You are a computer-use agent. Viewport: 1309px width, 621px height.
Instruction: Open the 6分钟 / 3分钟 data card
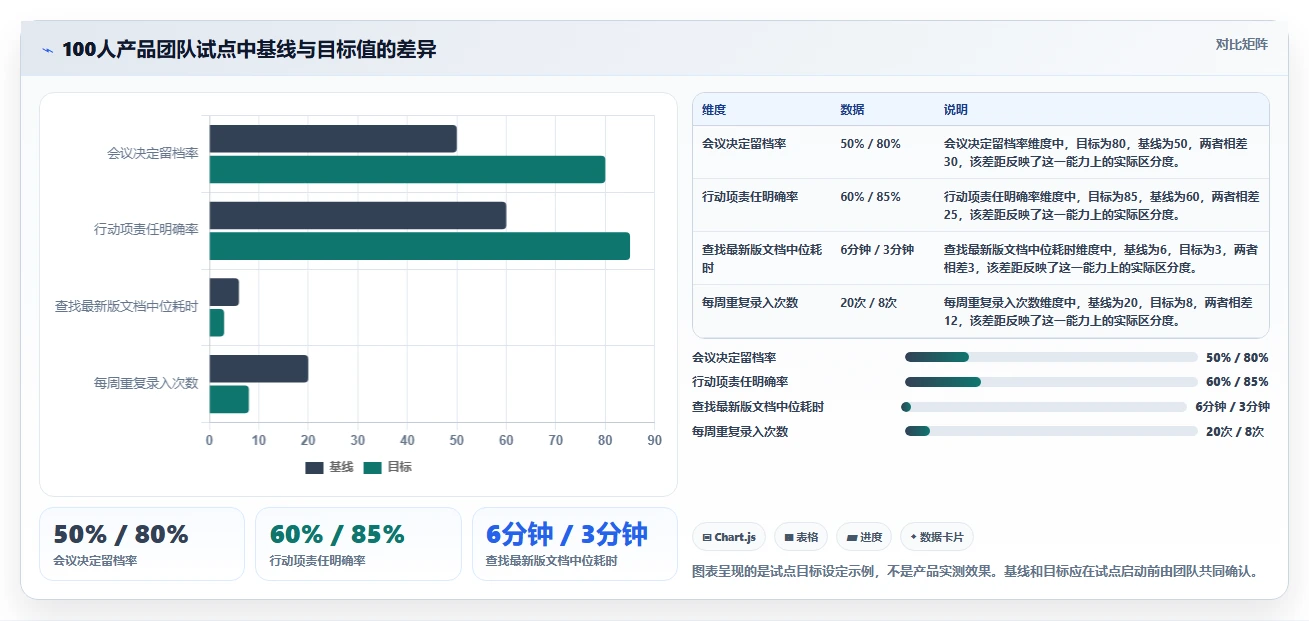point(574,544)
